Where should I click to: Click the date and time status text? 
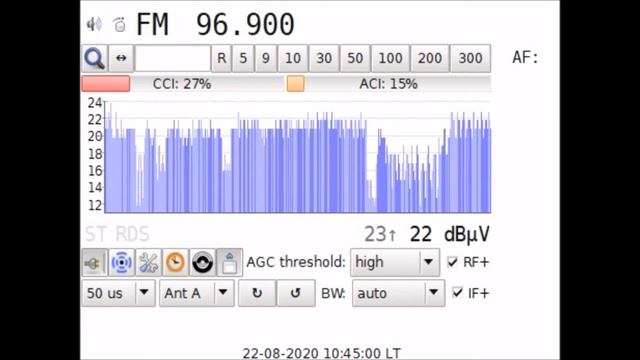322,353
